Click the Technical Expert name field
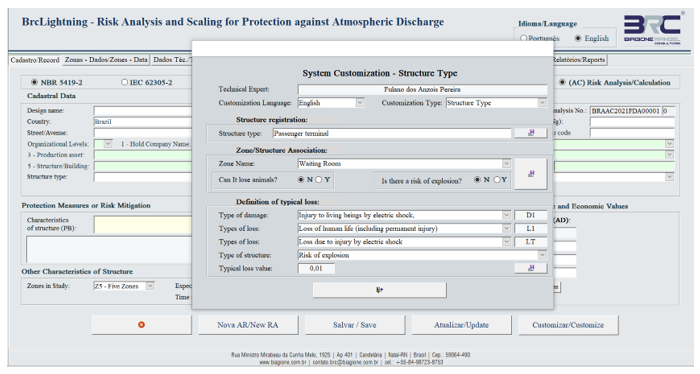This screenshot has height=374, width=700. click(422, 89)
